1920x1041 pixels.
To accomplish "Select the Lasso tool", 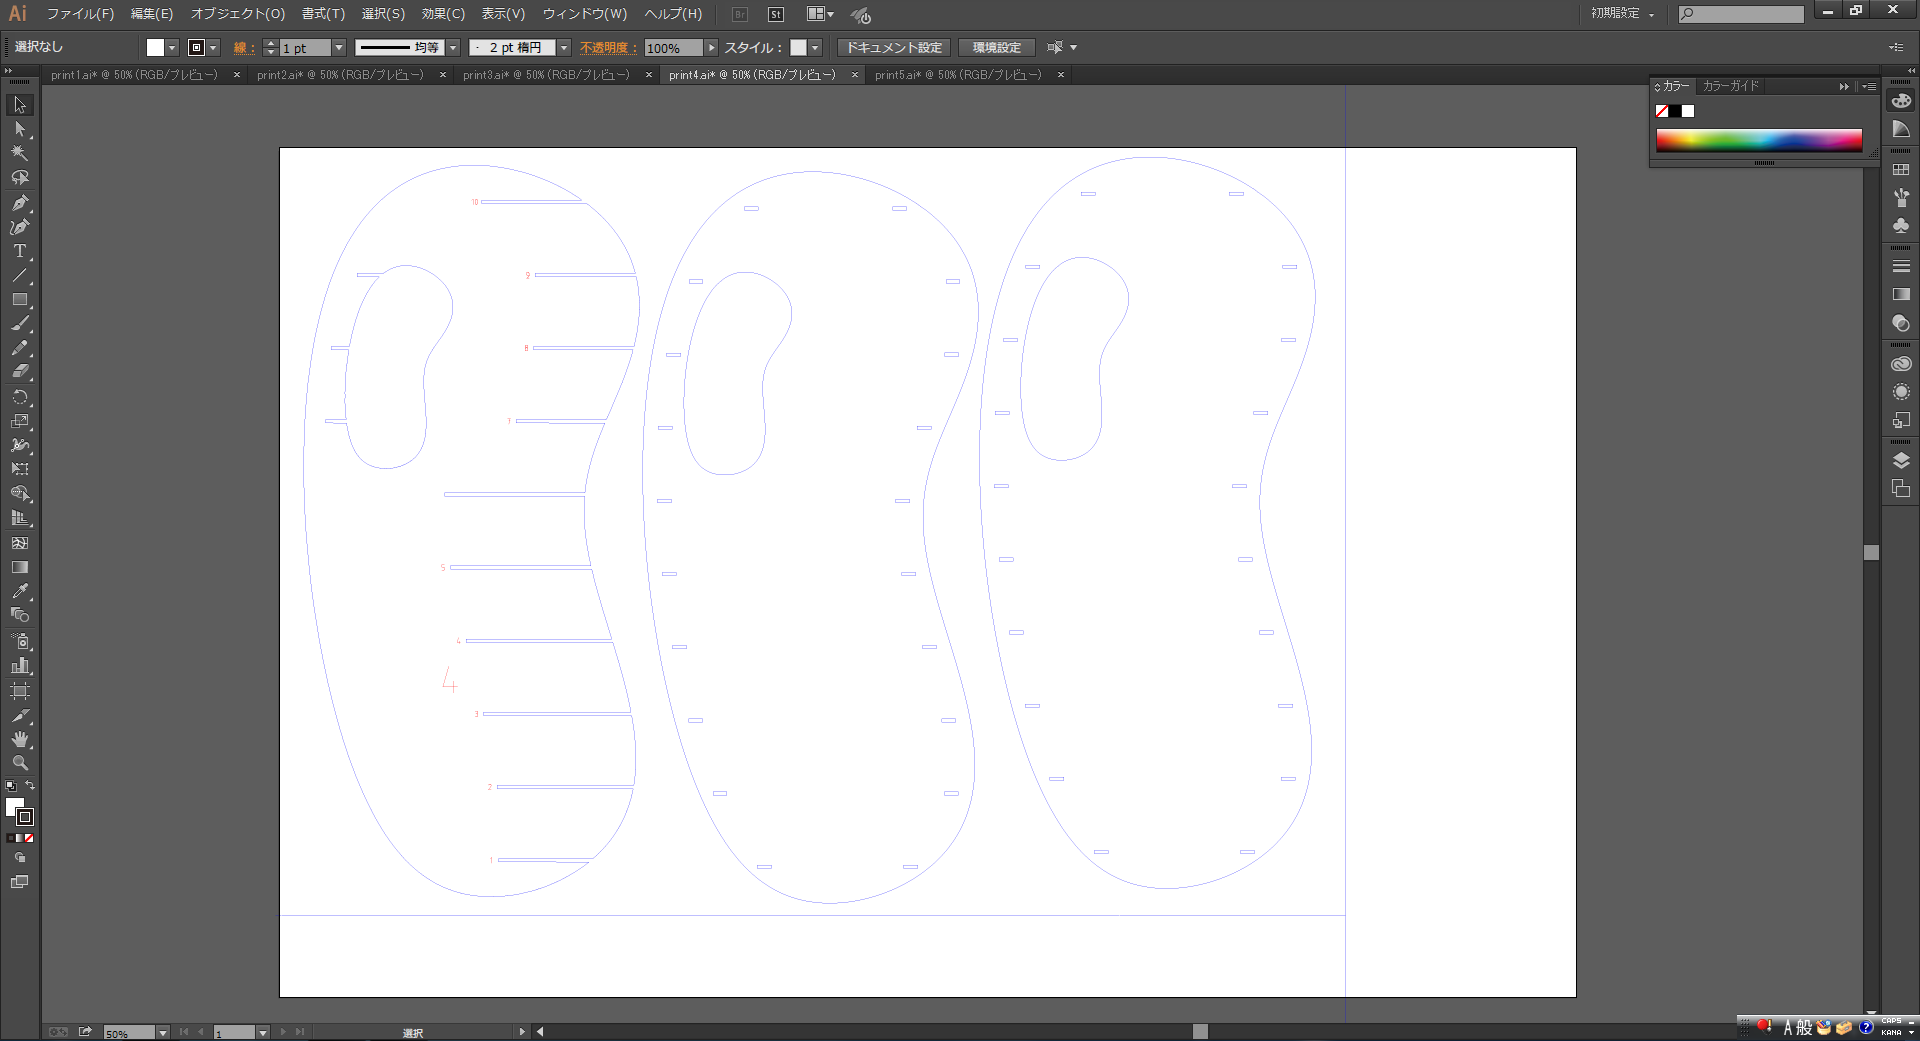I will pos(20,177).
